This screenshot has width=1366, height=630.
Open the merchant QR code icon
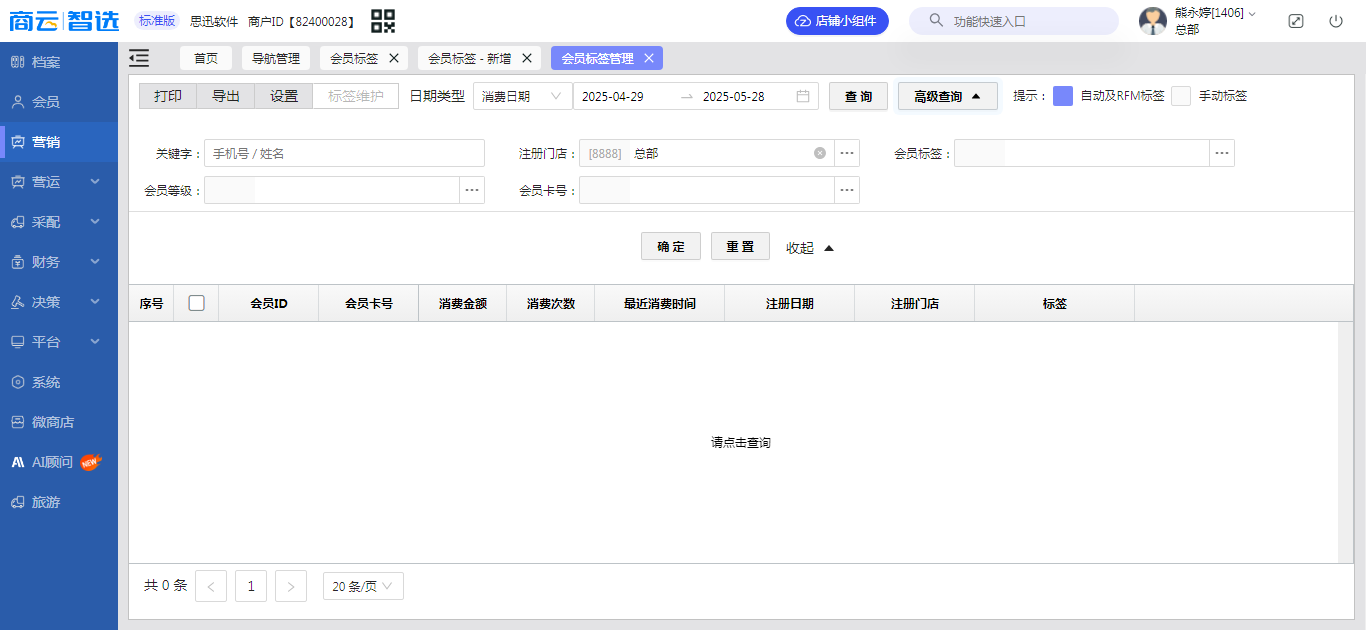[383, 21]
